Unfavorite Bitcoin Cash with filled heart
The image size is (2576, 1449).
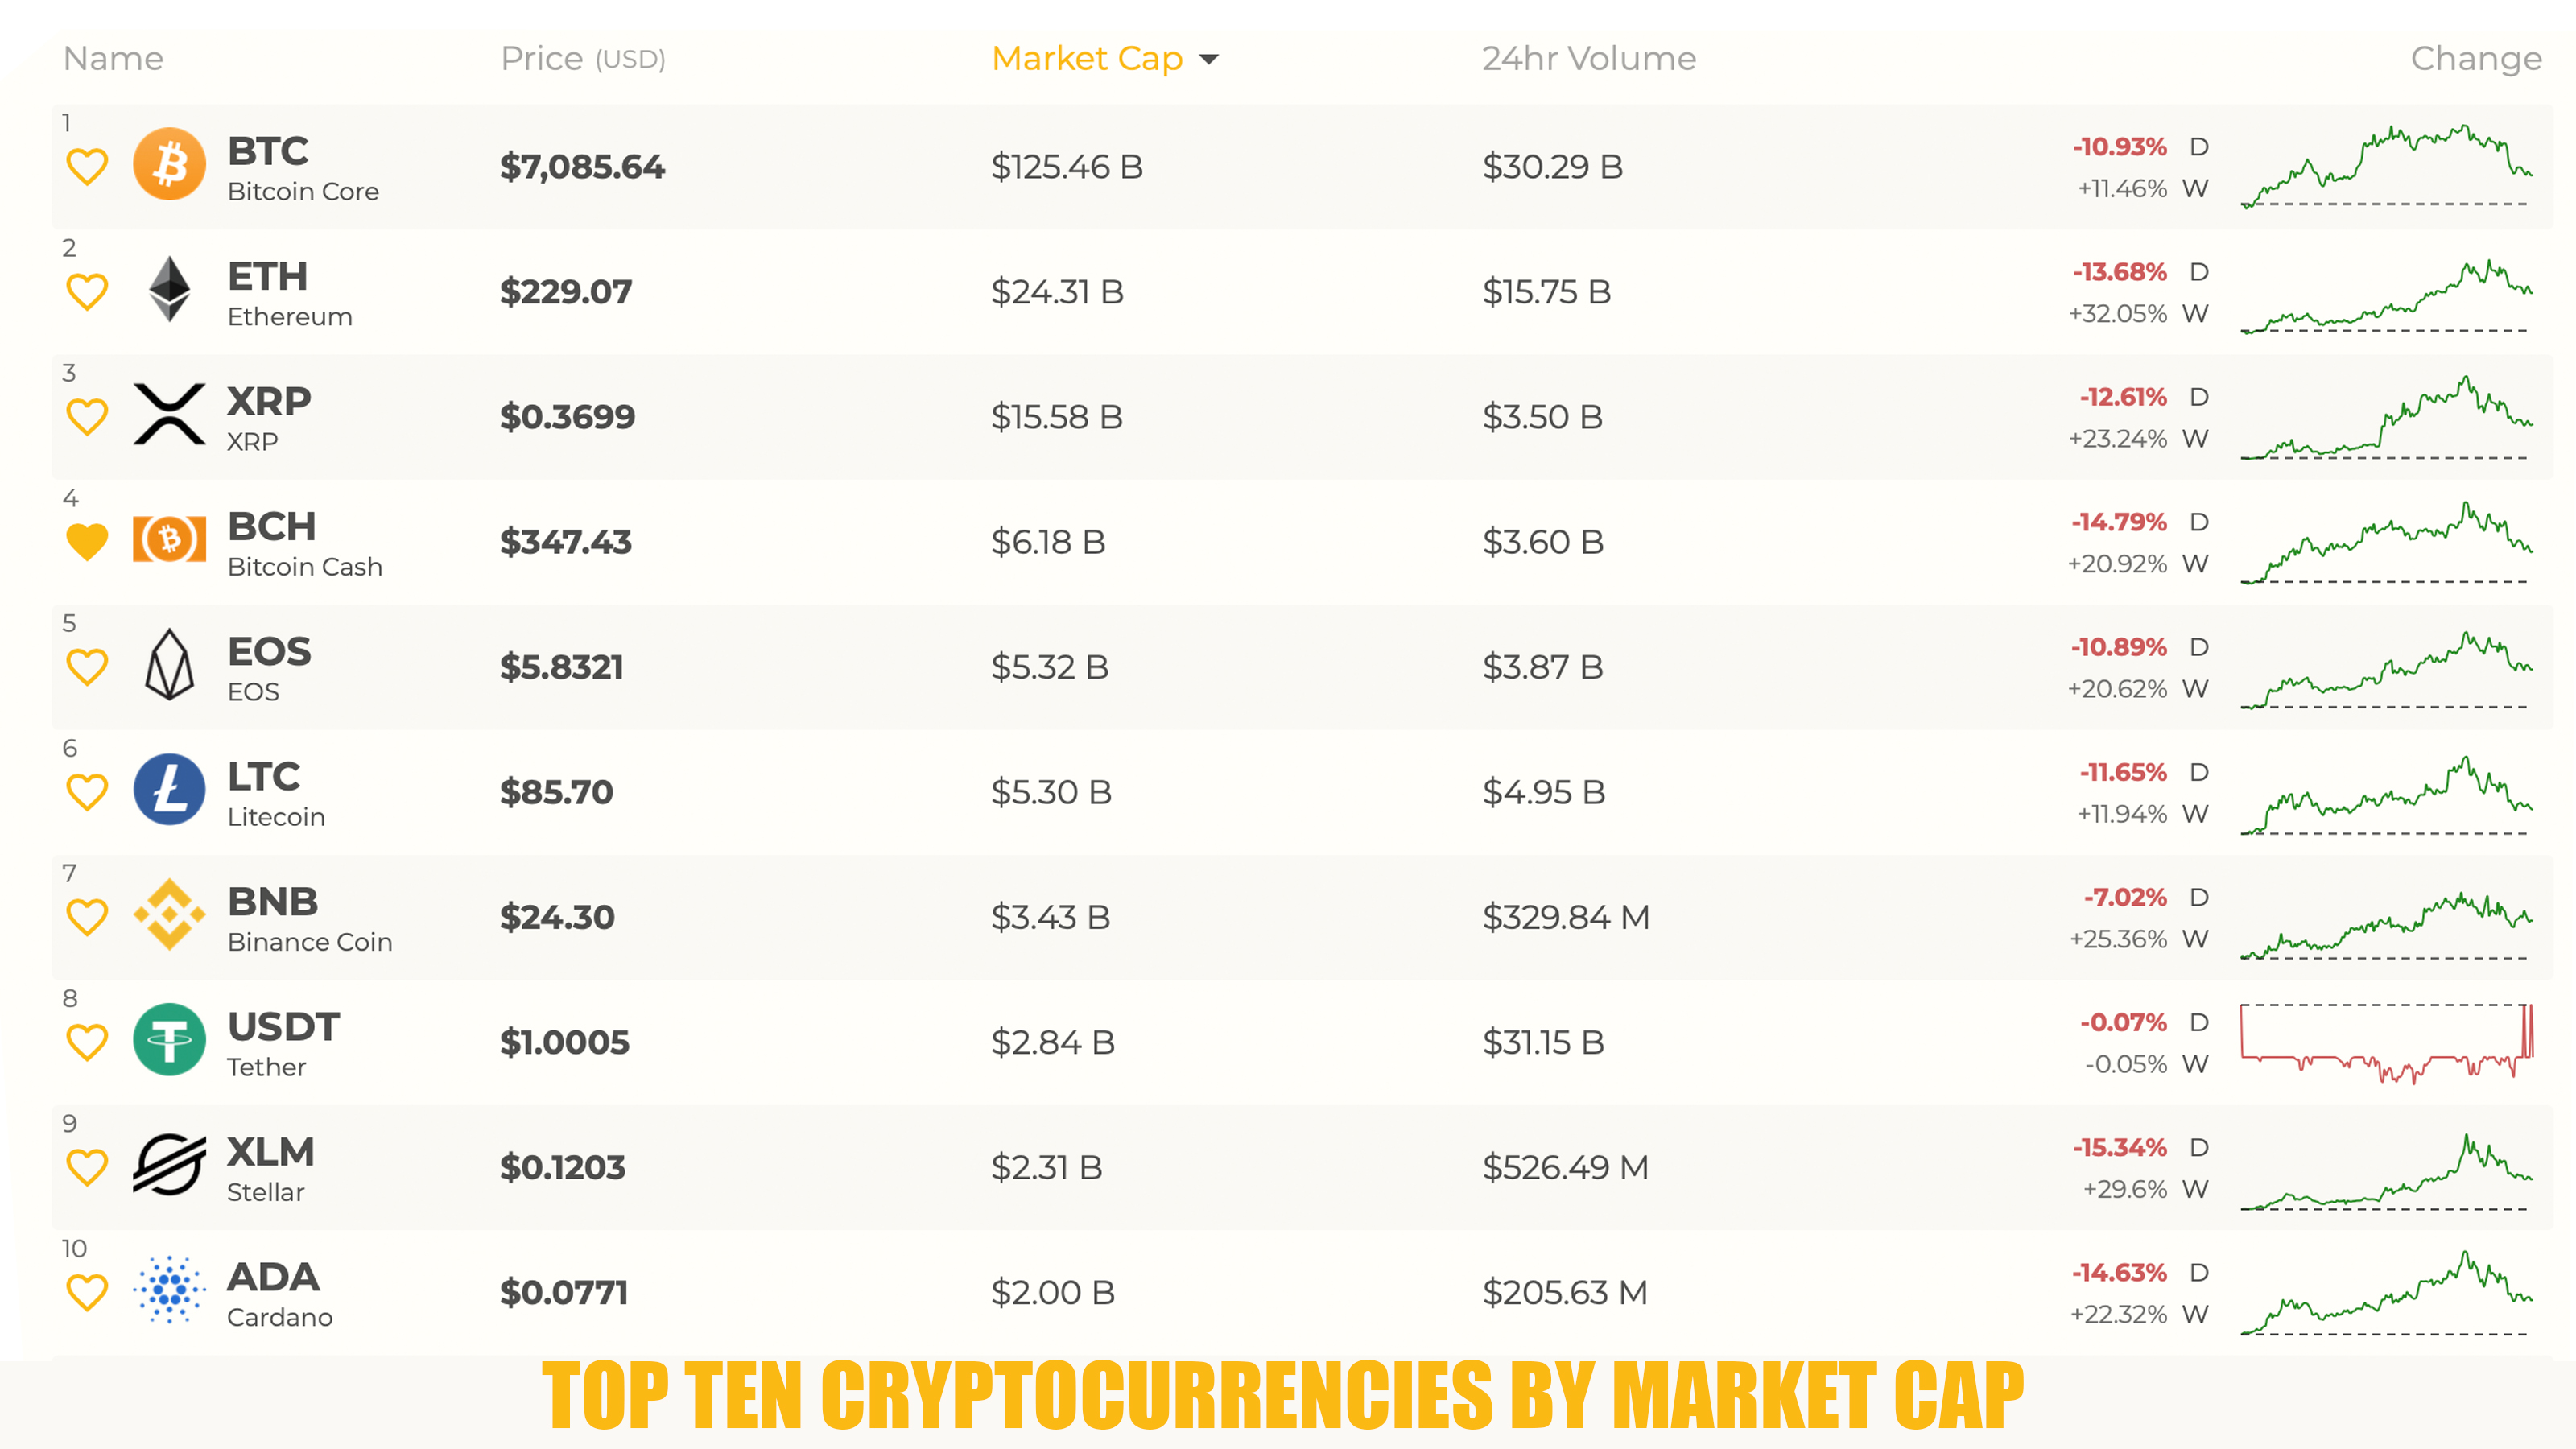coord(87,542)
